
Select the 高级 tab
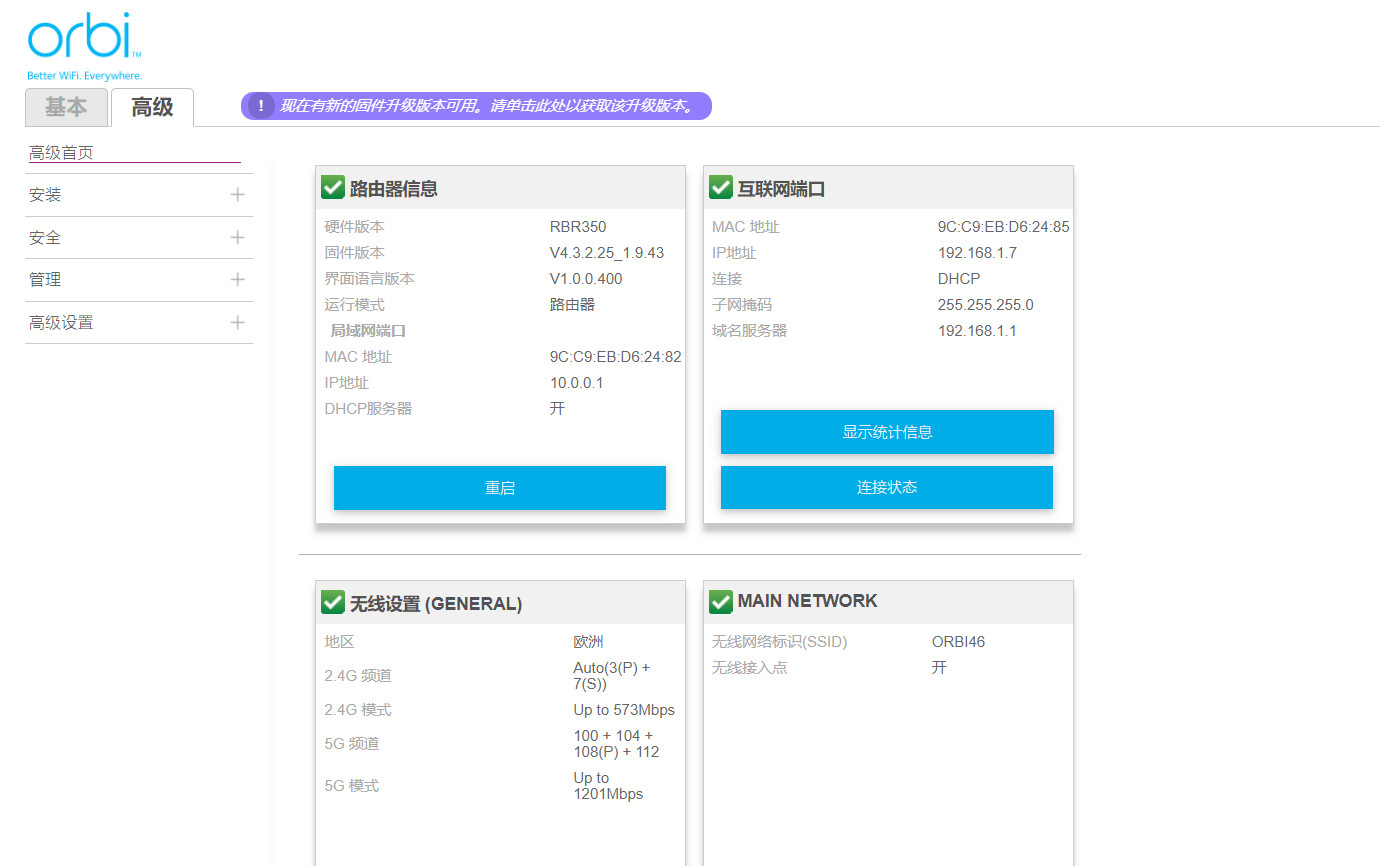pyautogui.click(x=152, y=107)
